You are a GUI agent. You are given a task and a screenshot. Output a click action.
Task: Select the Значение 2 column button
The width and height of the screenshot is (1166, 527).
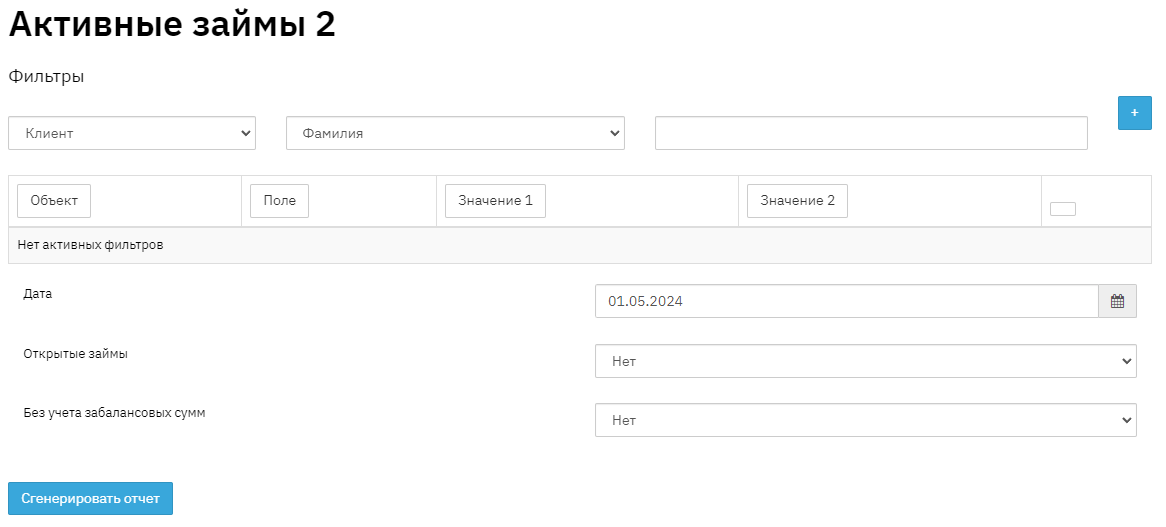coord(797,201)
